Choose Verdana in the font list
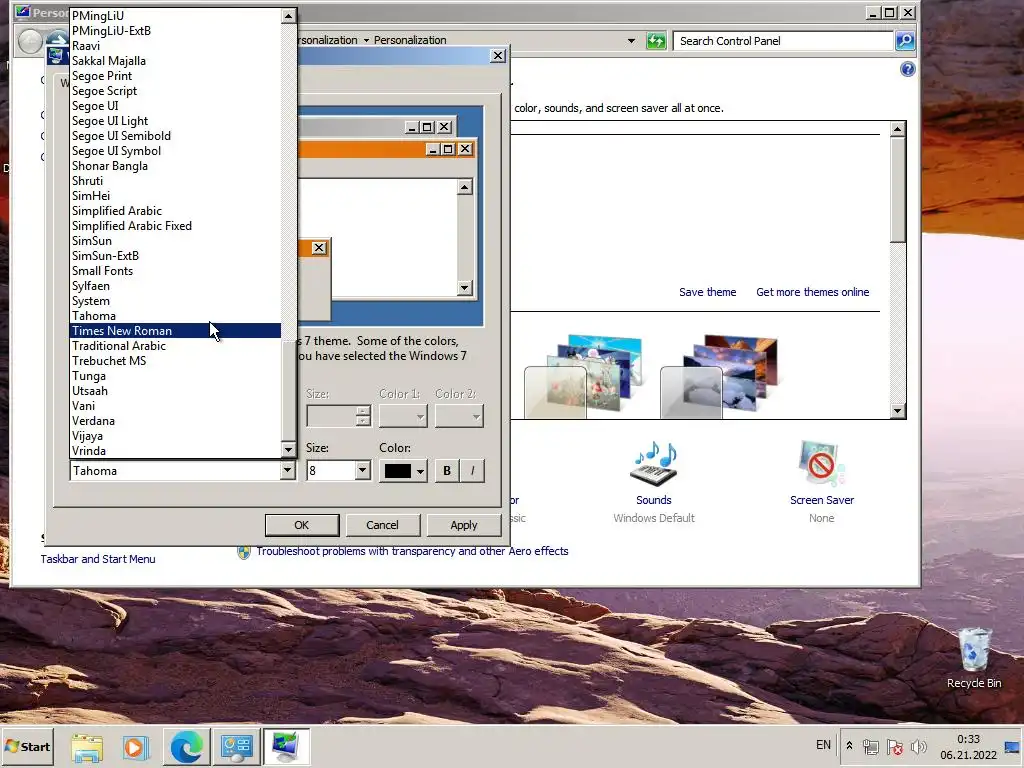This screenshot has height=768, width=1024. [175, 421]
